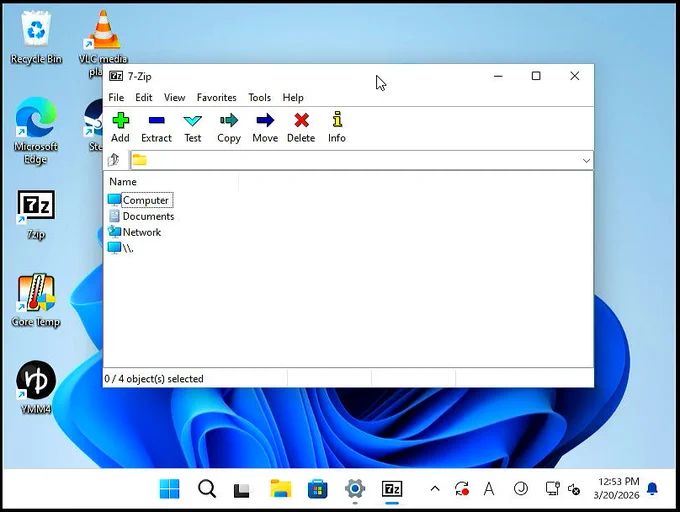Click the 7-Zip taskbar button
The width and height of the screenshot is (680, 512).
[392, 489]
